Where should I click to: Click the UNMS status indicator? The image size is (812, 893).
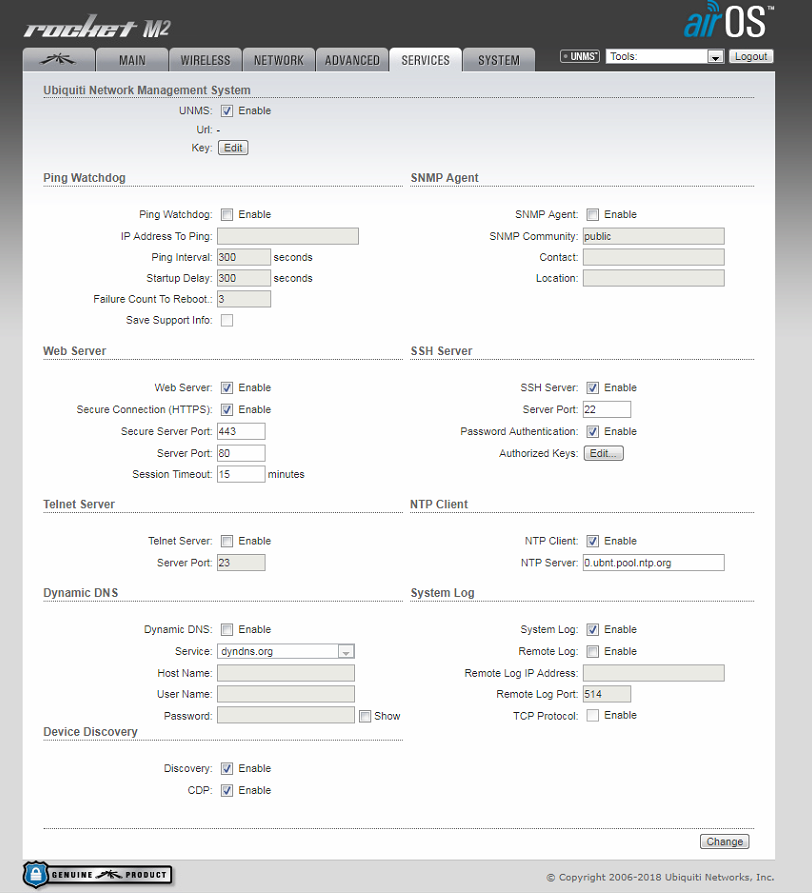580,56
